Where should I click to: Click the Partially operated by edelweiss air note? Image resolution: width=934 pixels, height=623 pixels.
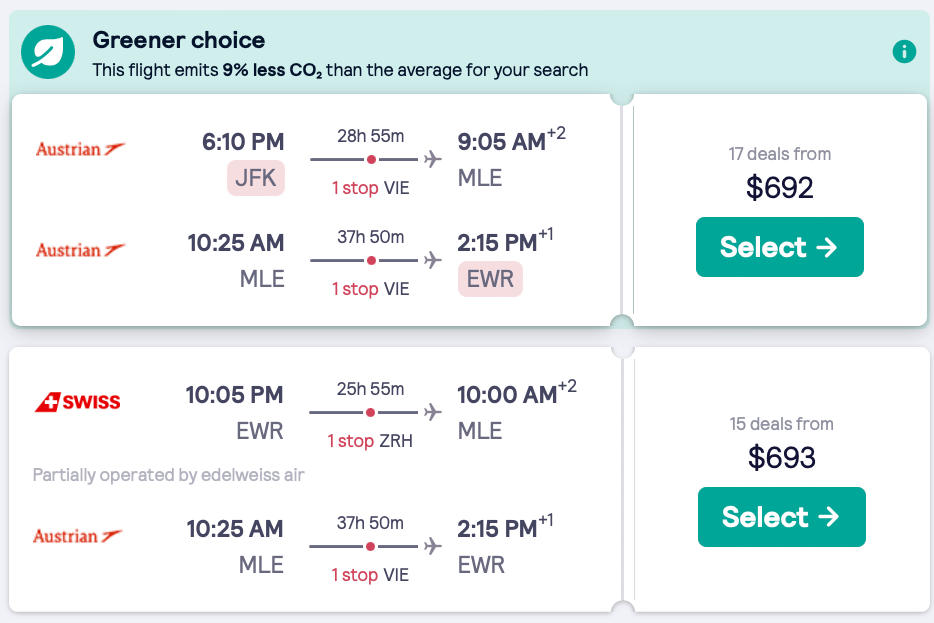click(168, 475)
